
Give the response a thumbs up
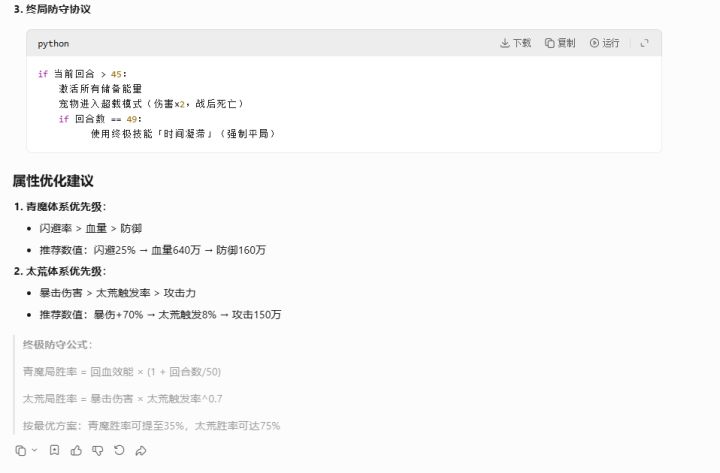coord(76,450)
